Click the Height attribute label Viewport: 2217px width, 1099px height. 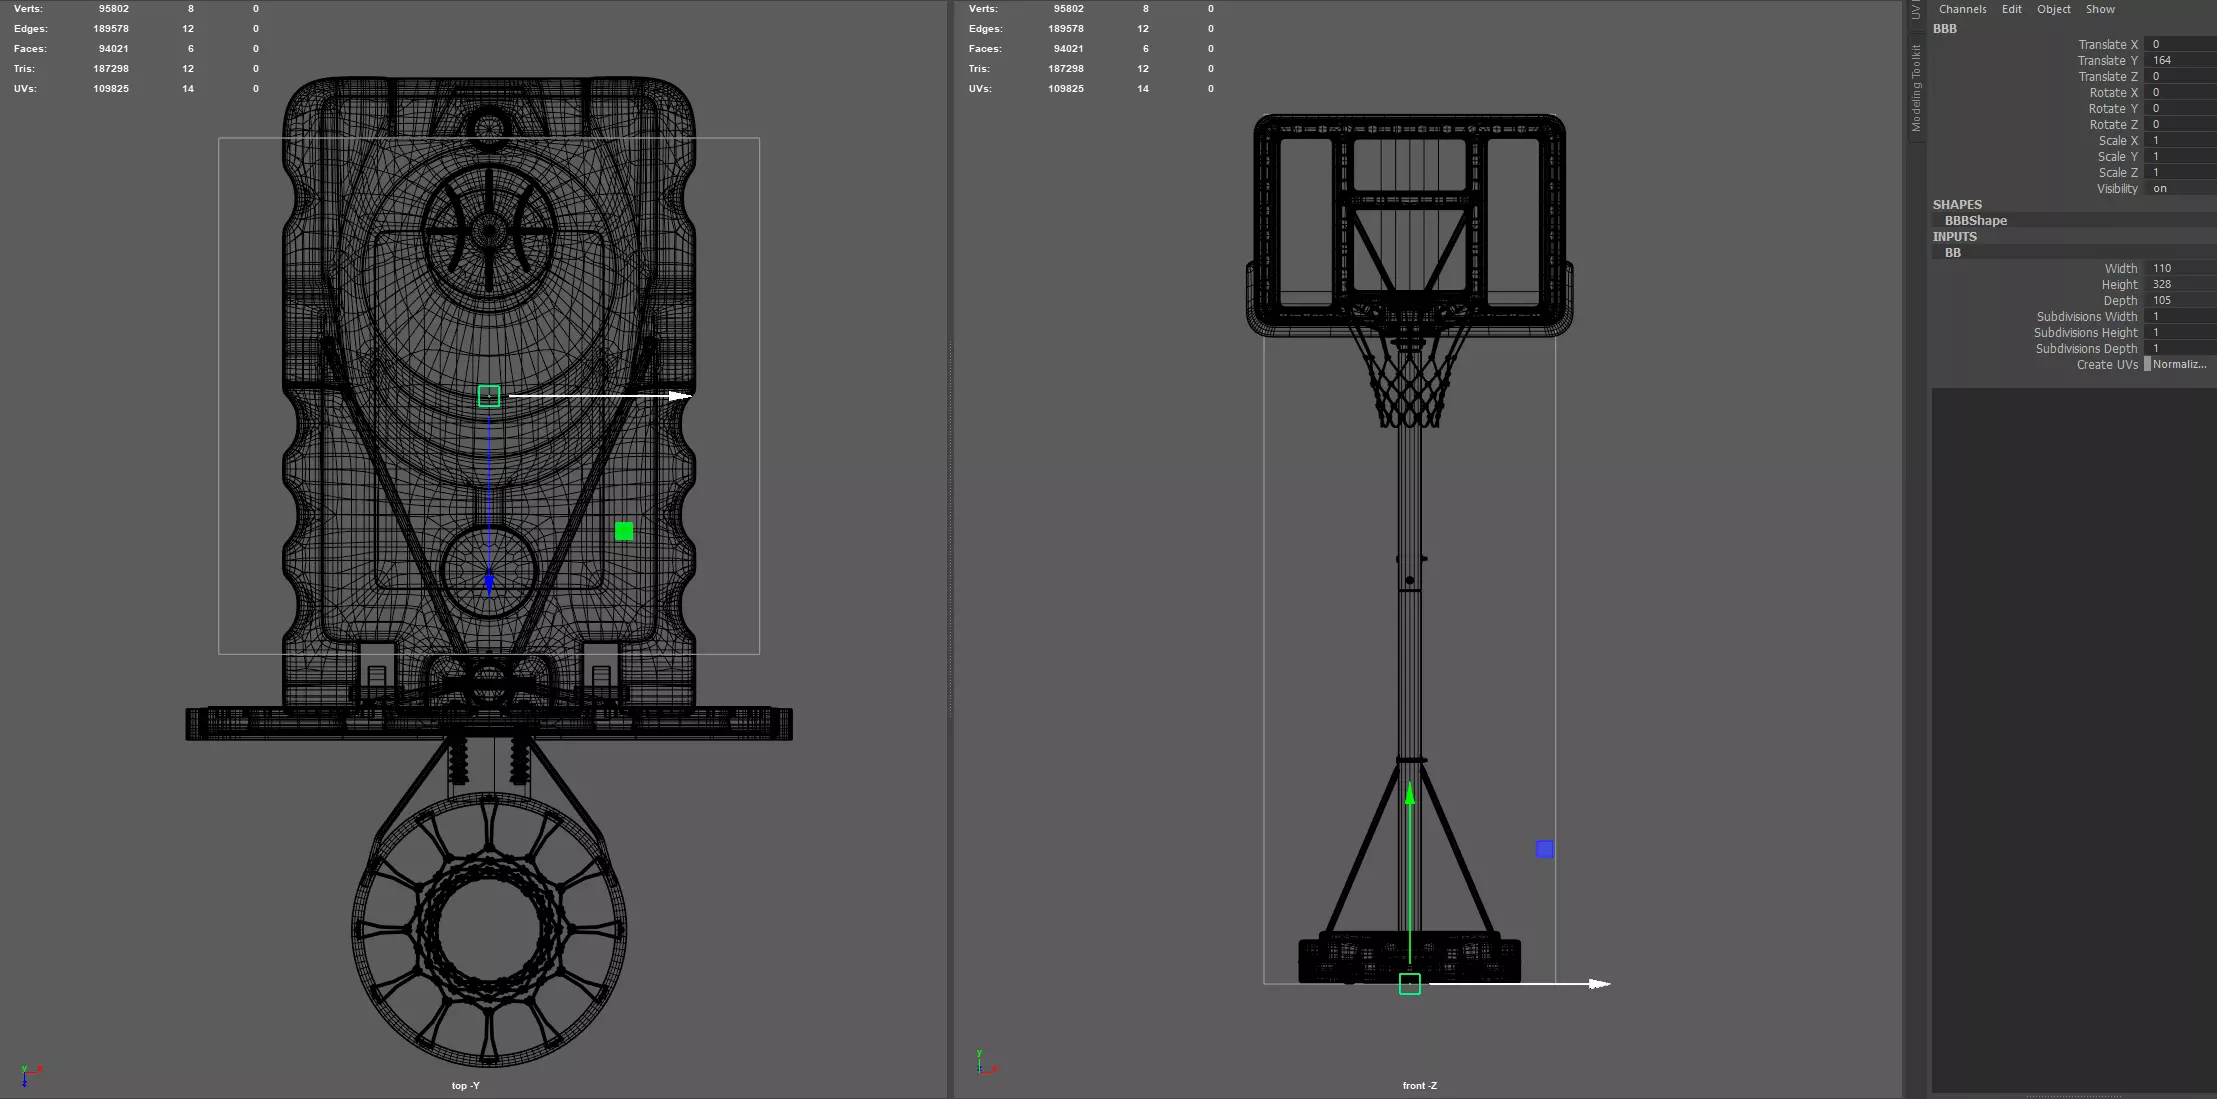coord(2119,284)
